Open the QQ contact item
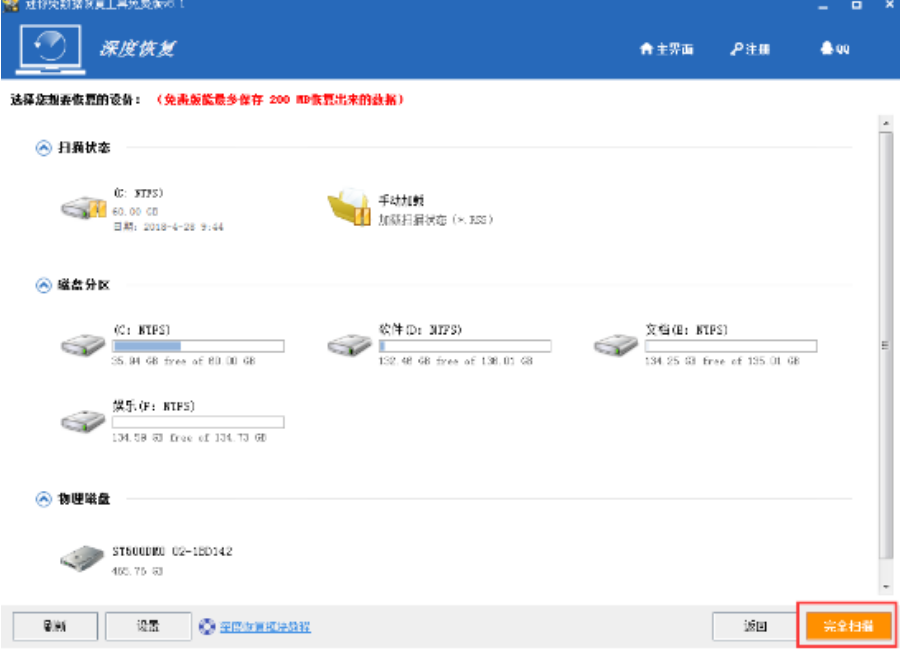The width and height of the screenshot is (900, 658). coord(834,49)
